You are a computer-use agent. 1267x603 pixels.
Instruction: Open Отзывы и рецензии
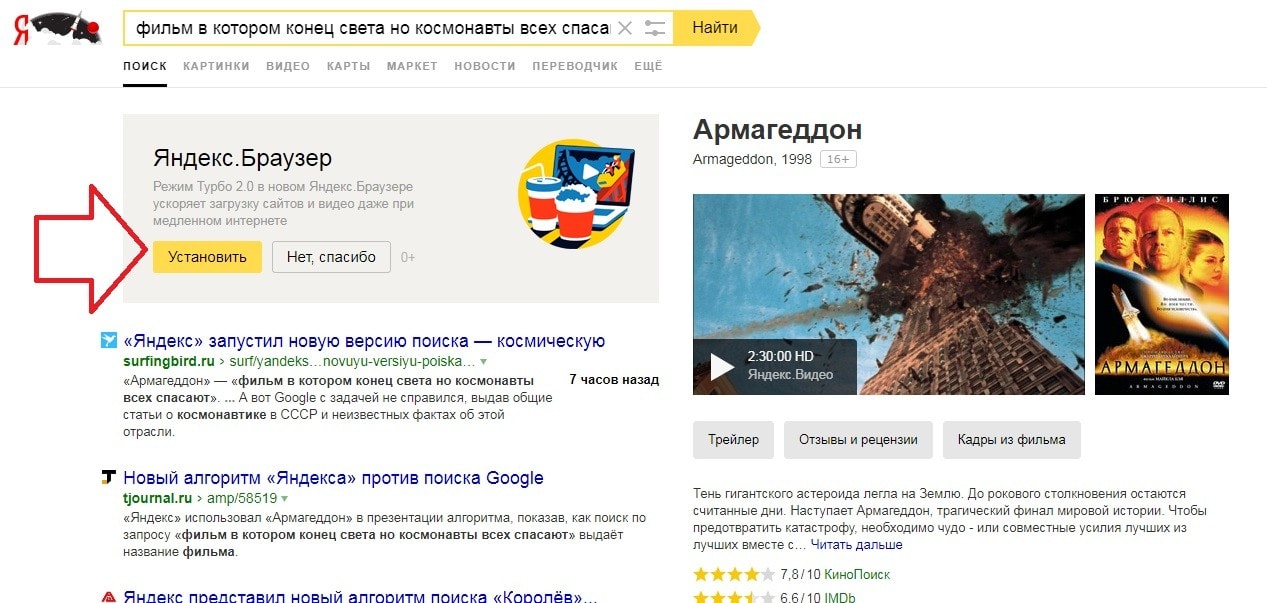tap(858, 439)
